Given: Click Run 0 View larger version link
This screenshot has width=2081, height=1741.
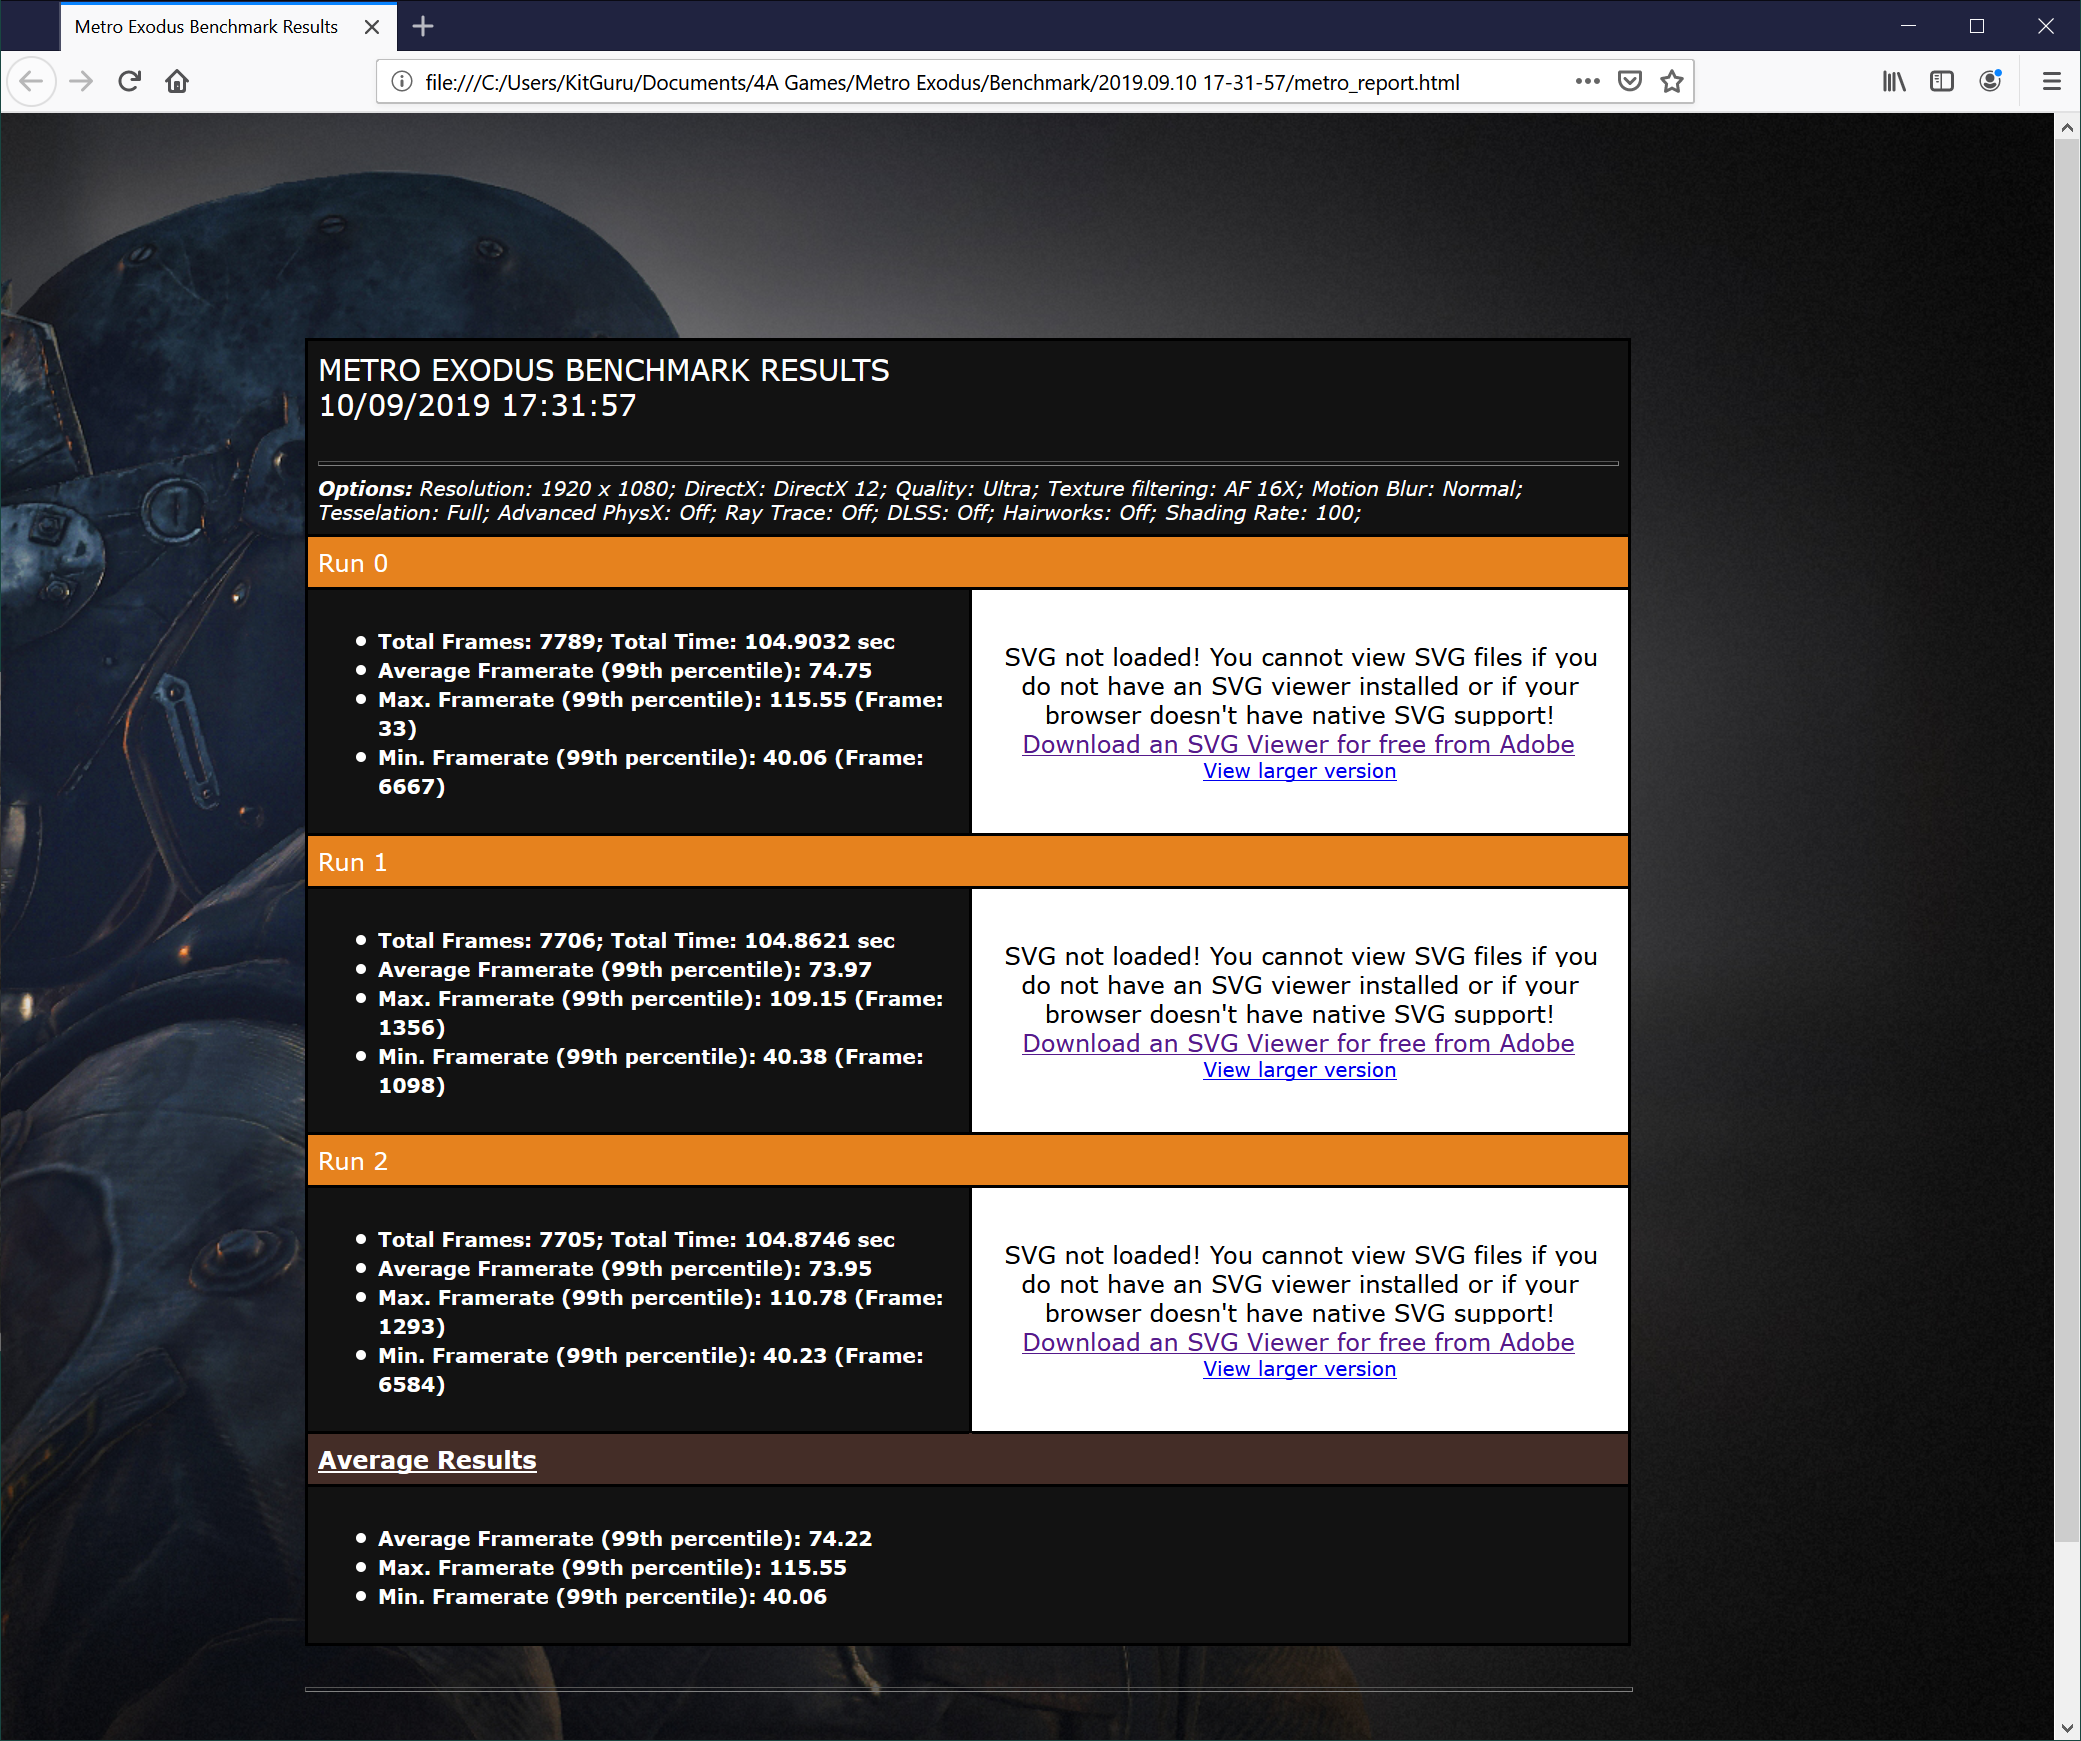Looking at the screenshot, I should [x=1299, y=771].
